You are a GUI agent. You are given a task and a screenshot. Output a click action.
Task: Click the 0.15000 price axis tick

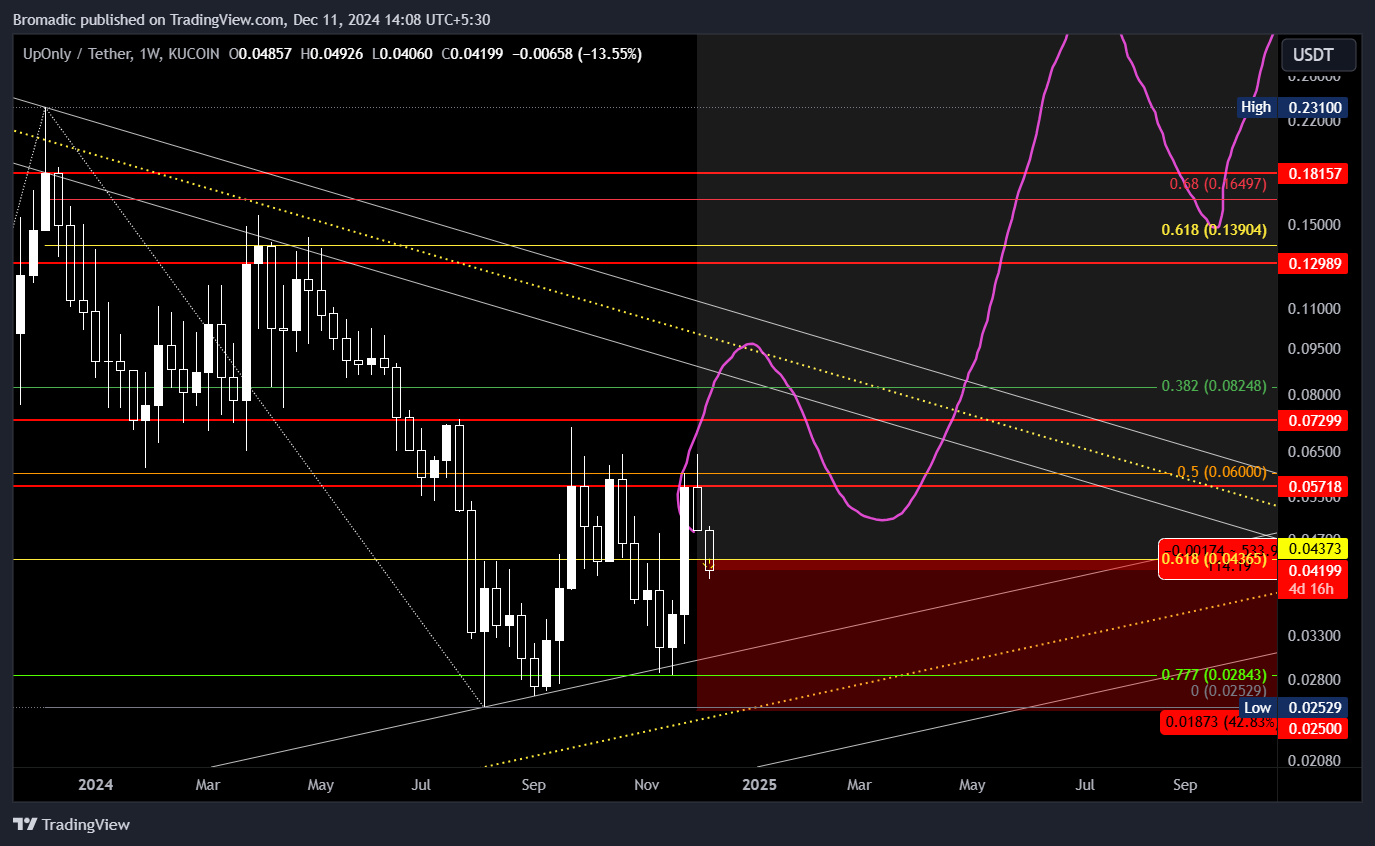point(1313,224)
